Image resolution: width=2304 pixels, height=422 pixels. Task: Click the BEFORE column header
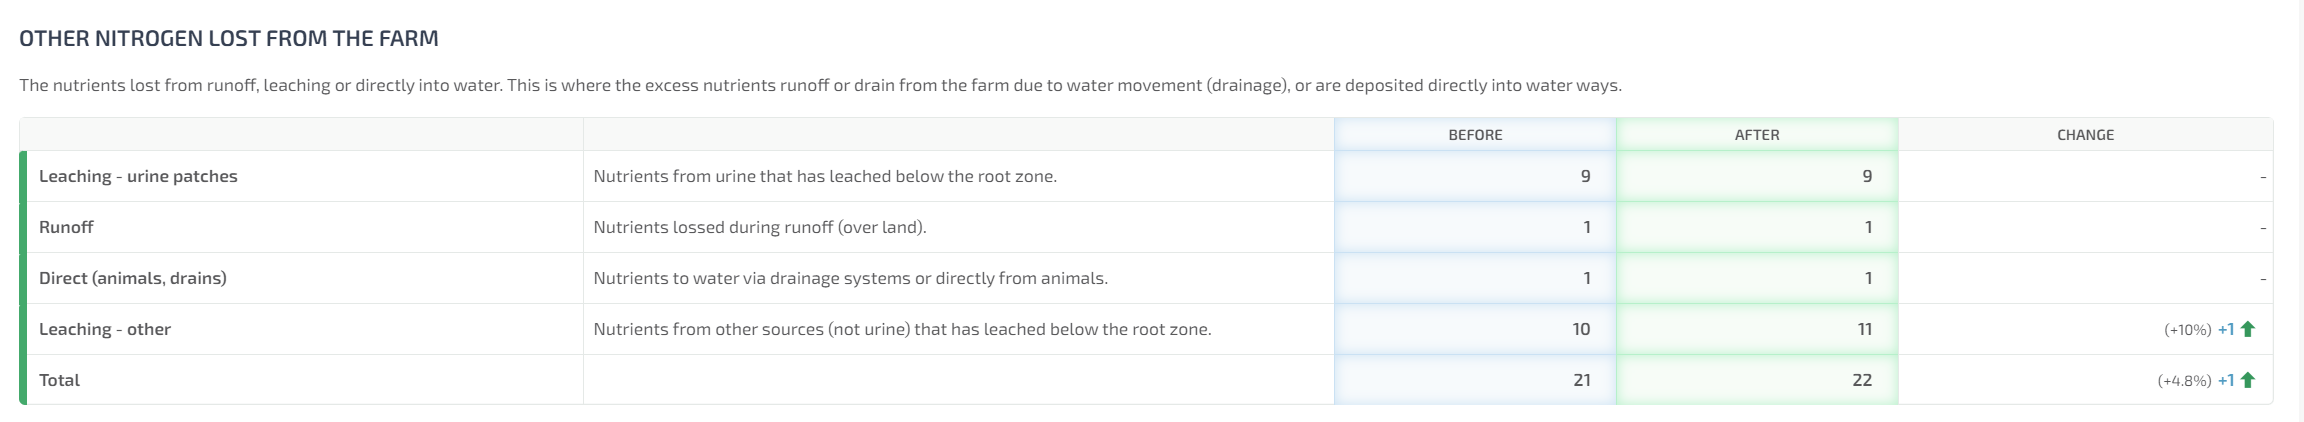pyautogui.click(x=1475, y=135)
